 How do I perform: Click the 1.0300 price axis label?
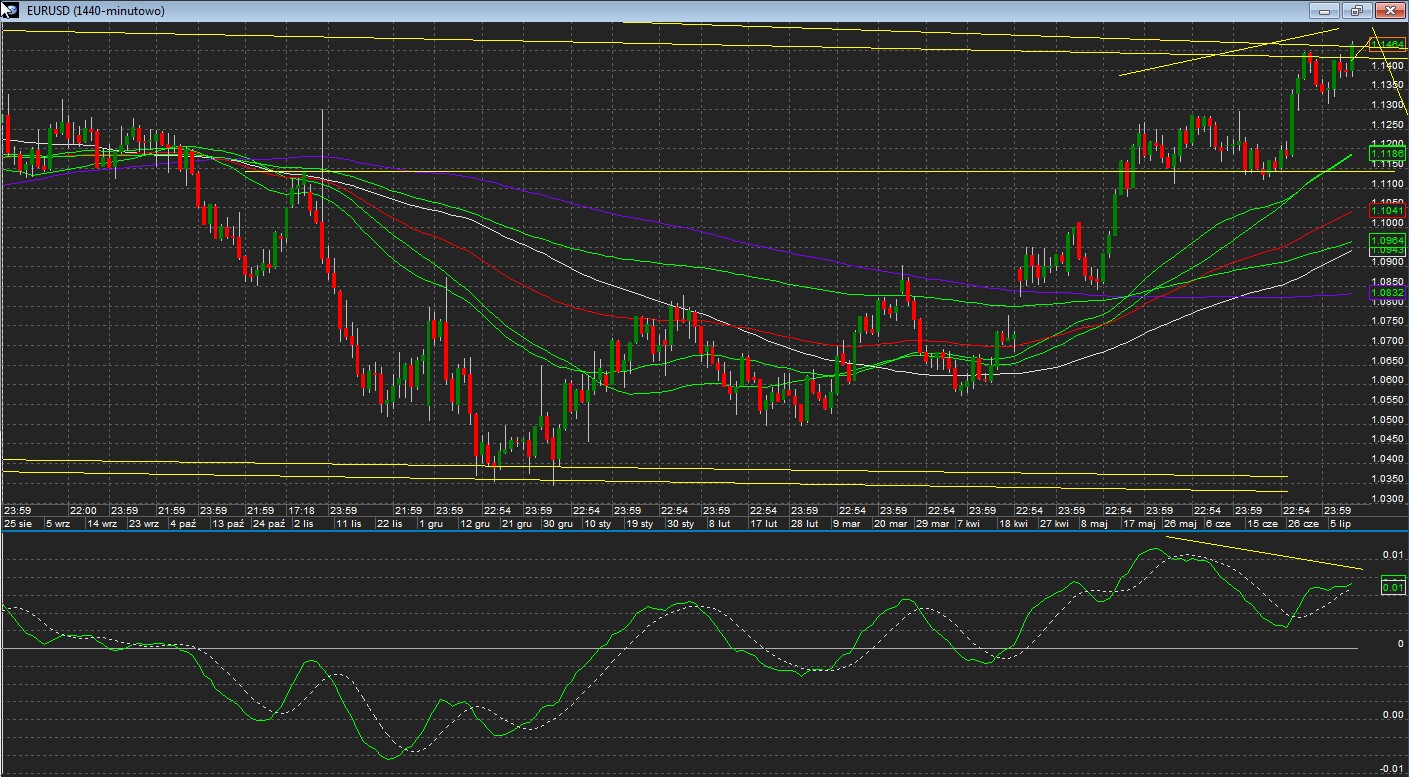[1388, 498]
